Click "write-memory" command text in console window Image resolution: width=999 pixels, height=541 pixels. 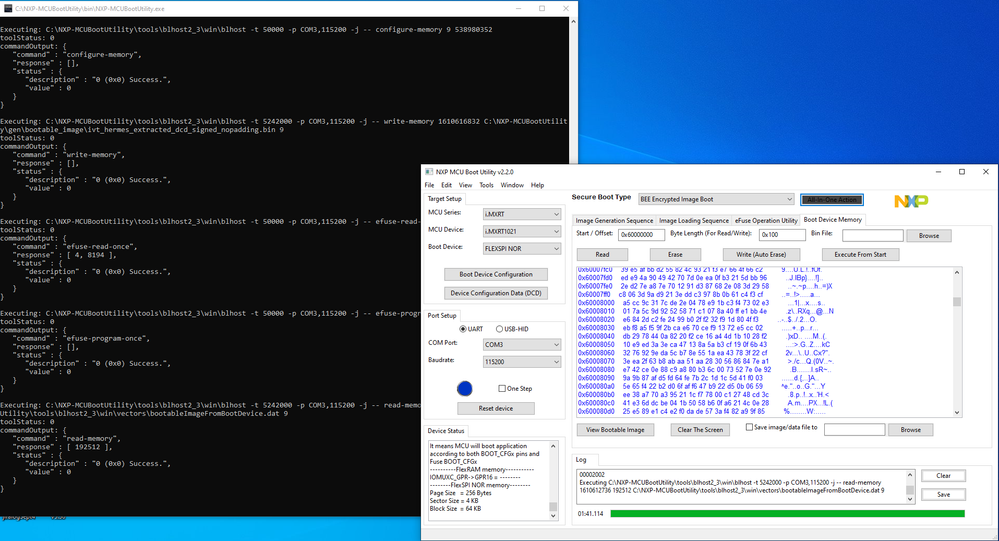pos(408,121)
